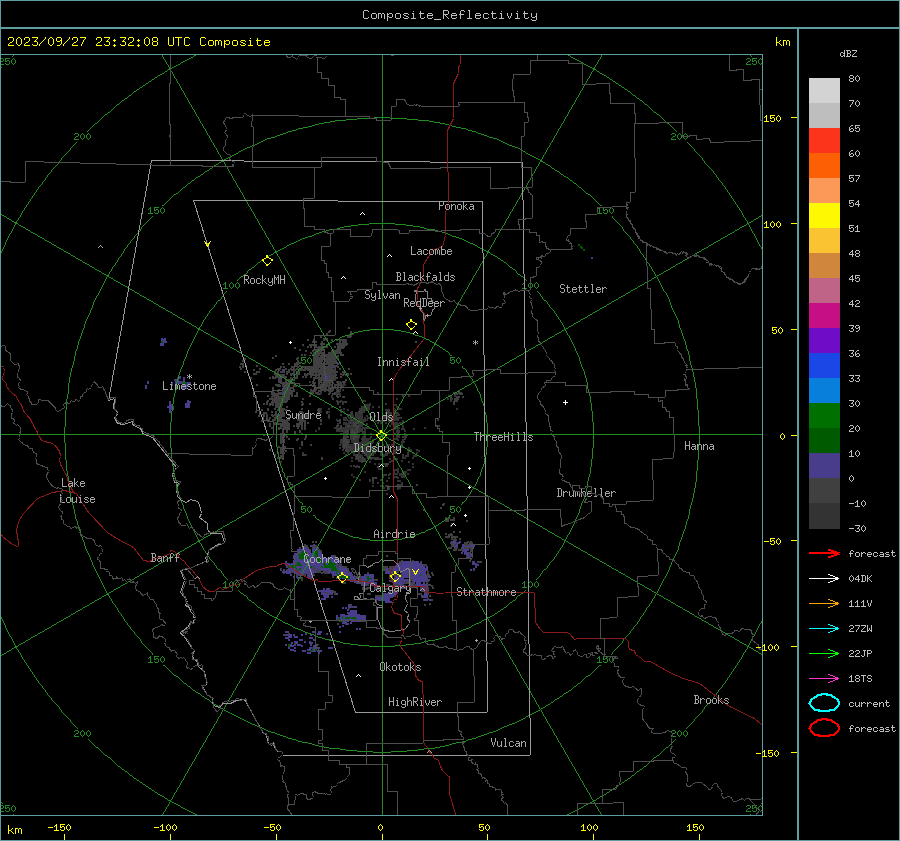Select the 45 dBZ pink color swatch
Screen dimensions: 900x841
tap(824, 290)
